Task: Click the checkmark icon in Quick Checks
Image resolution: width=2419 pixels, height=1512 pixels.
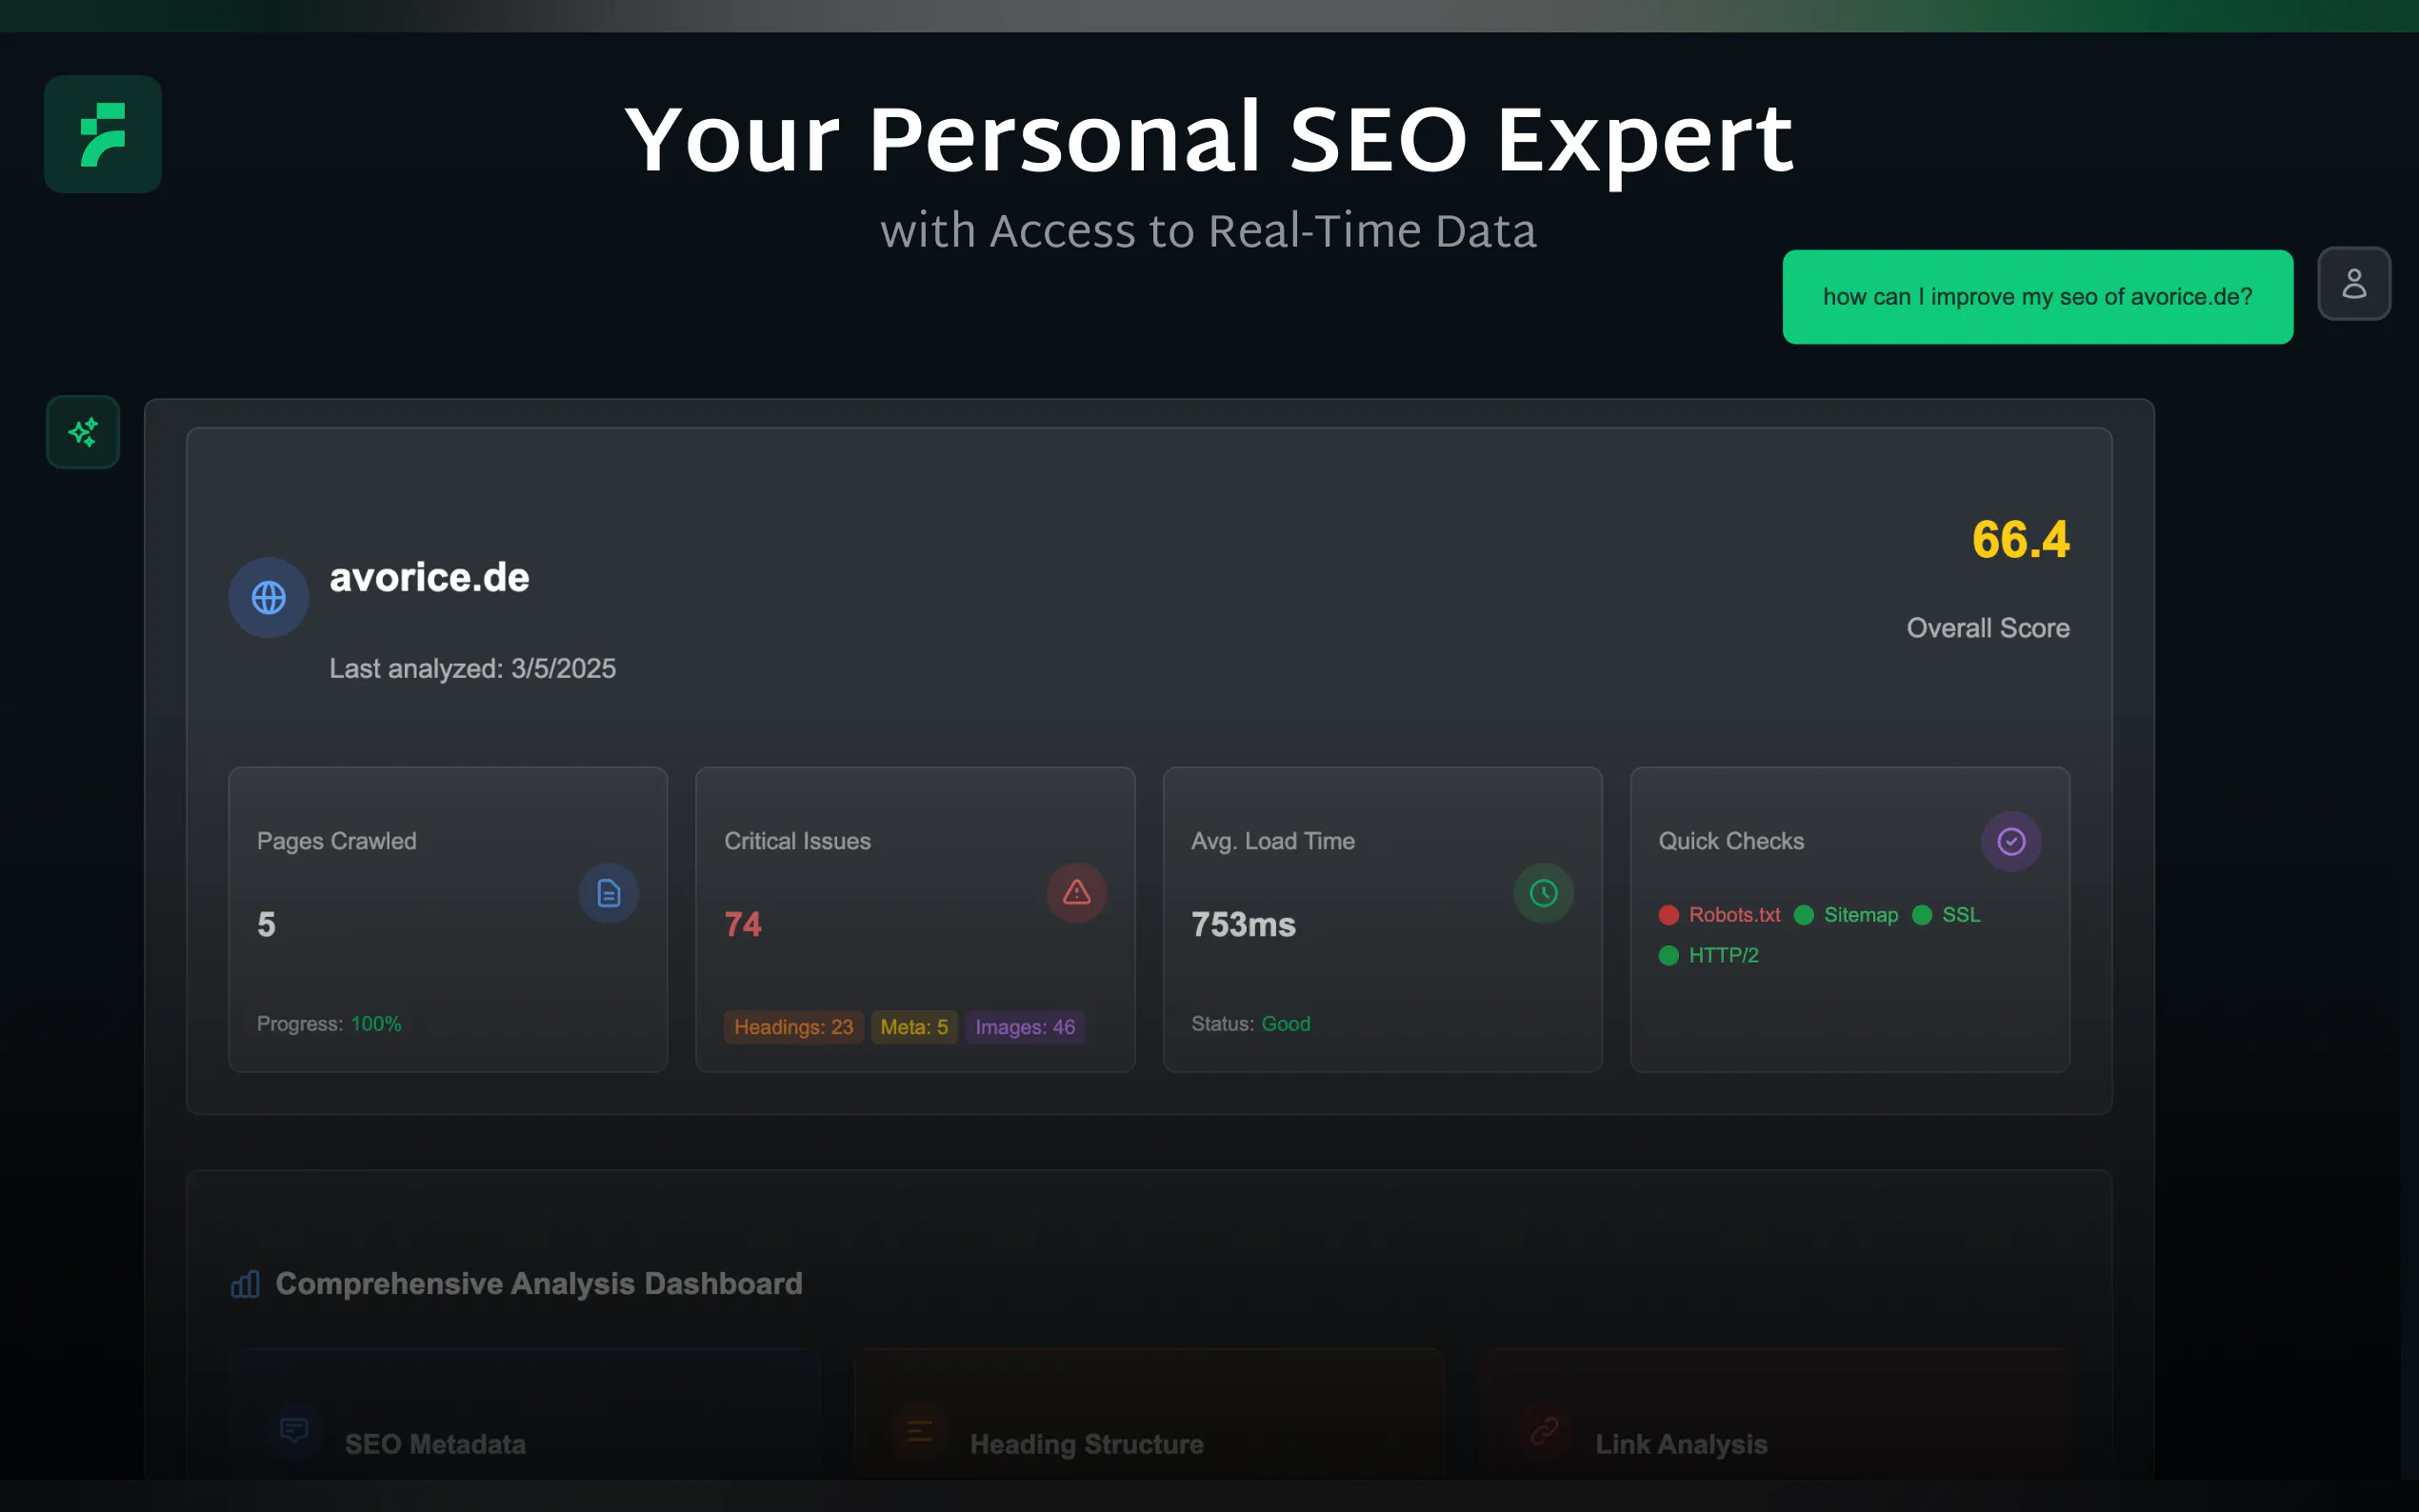Action: 2010,841
